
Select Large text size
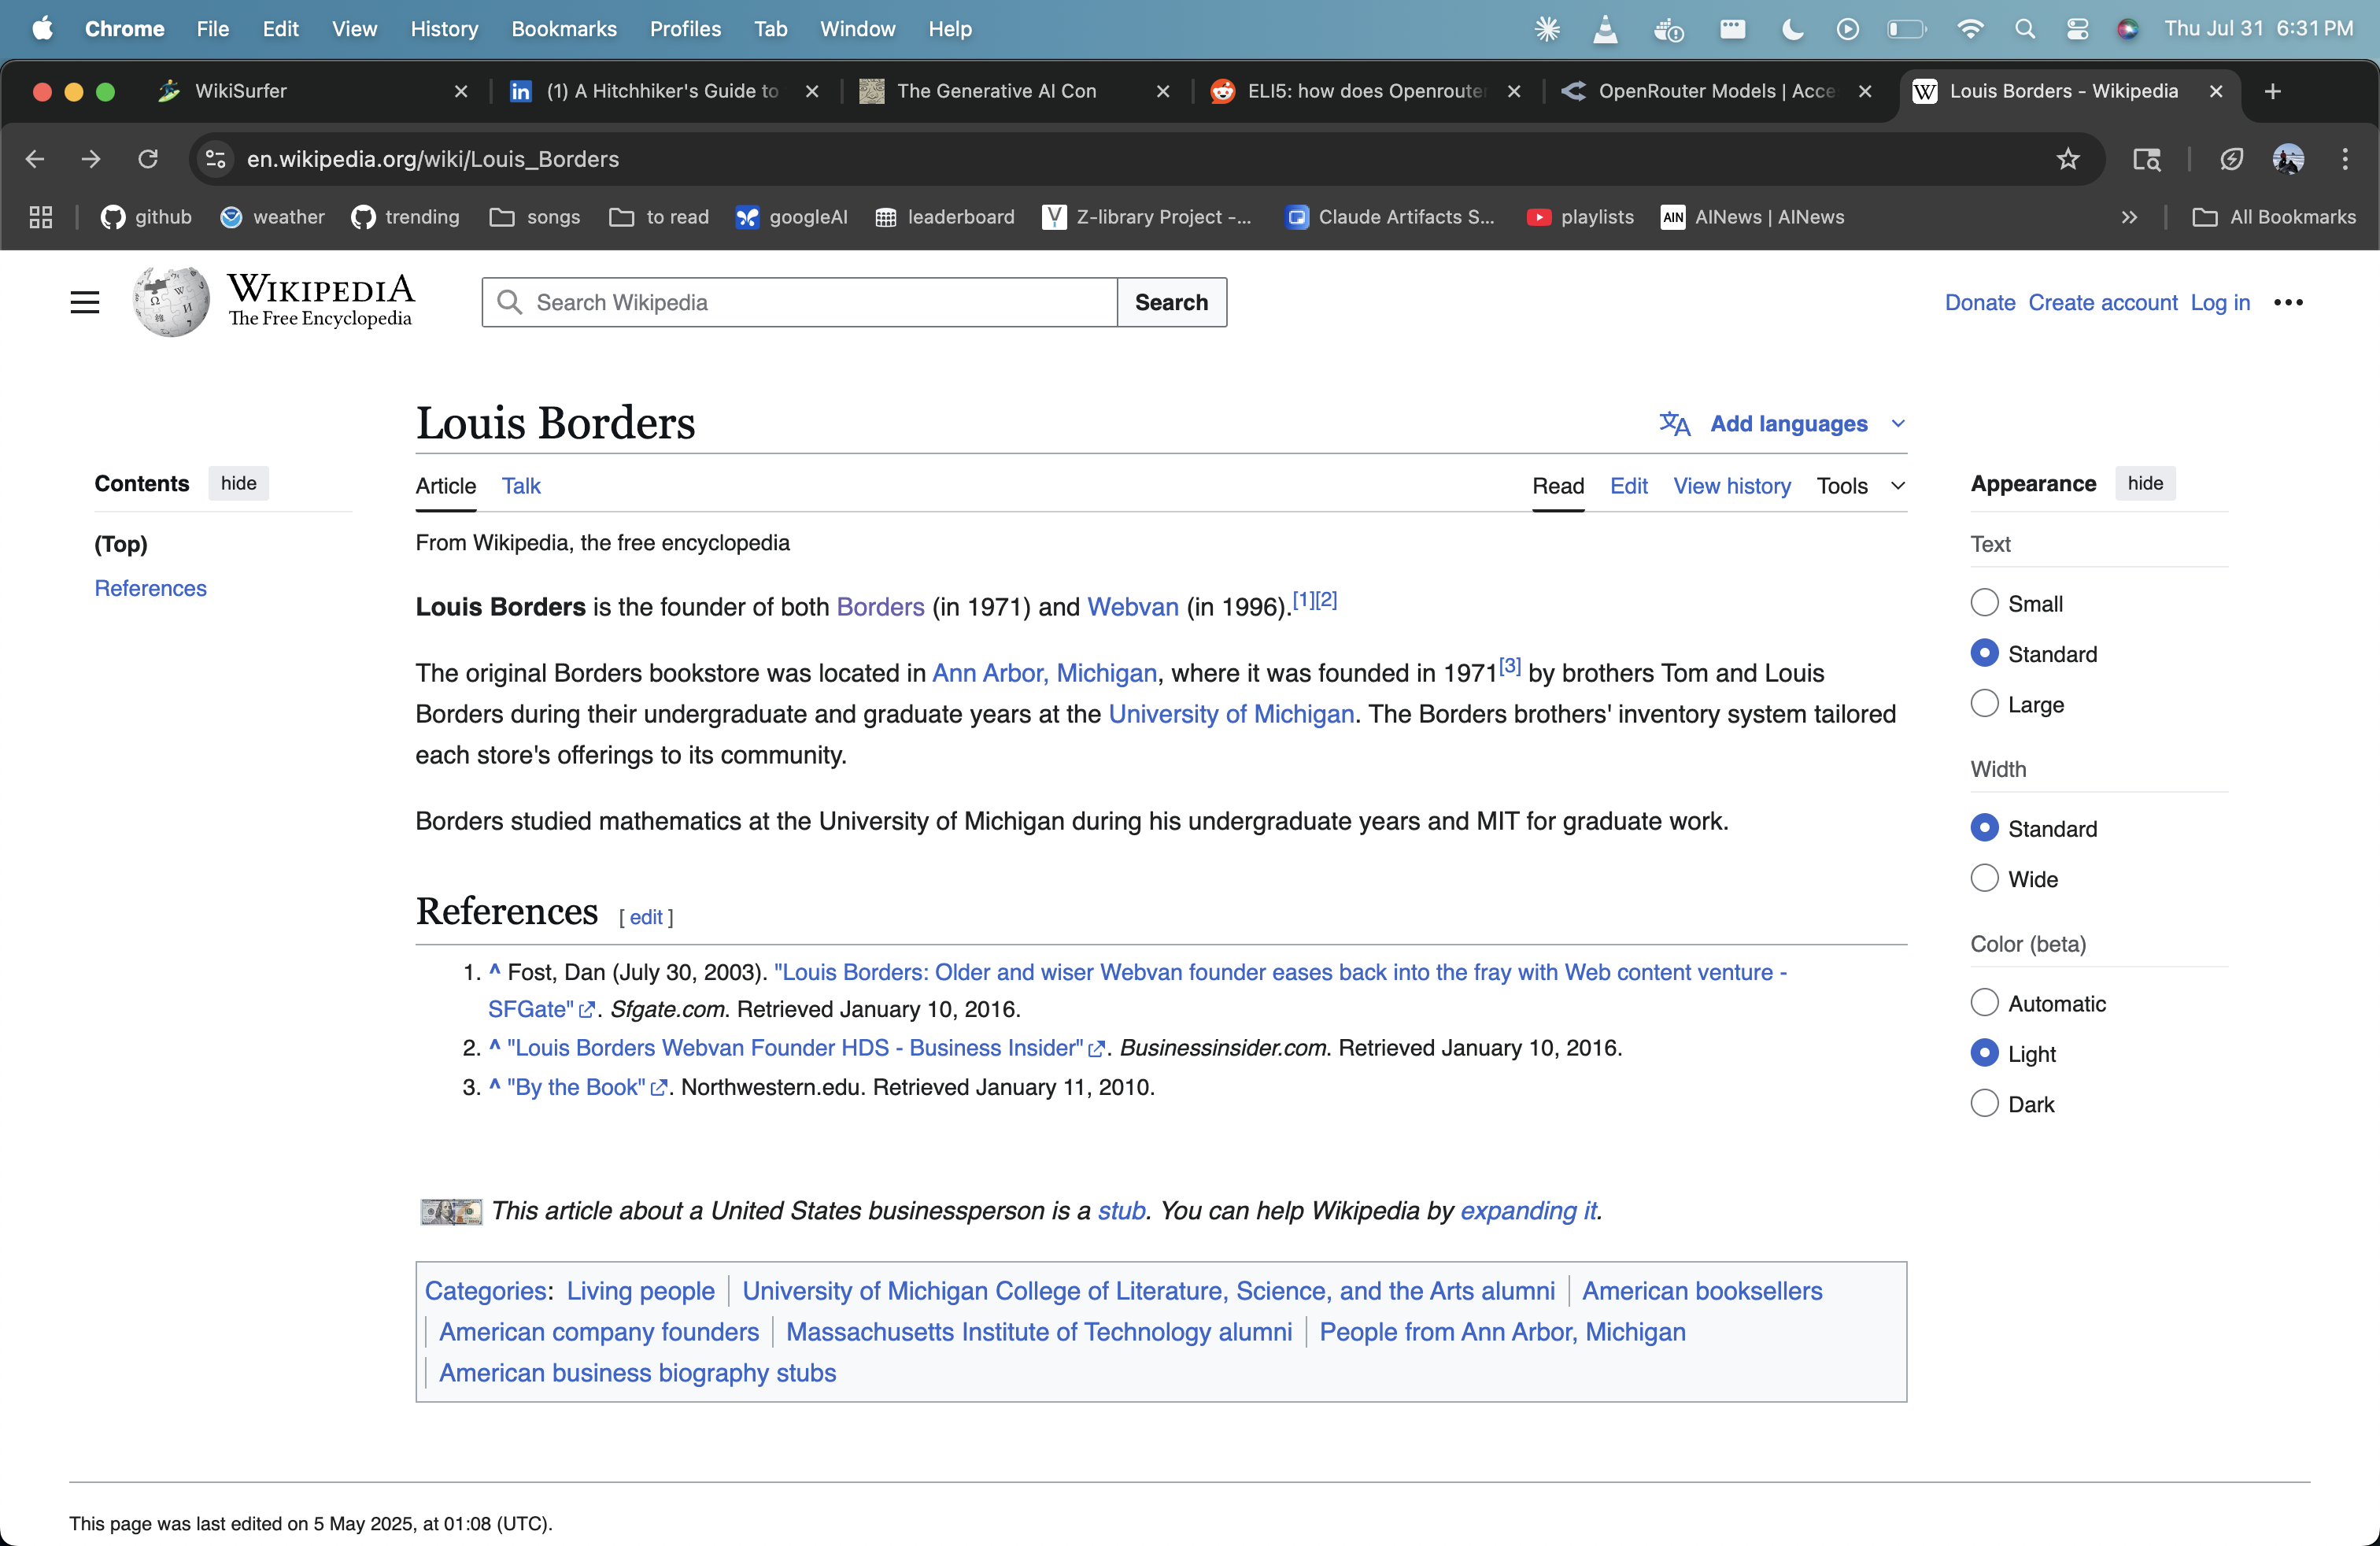click(1984, 703)
